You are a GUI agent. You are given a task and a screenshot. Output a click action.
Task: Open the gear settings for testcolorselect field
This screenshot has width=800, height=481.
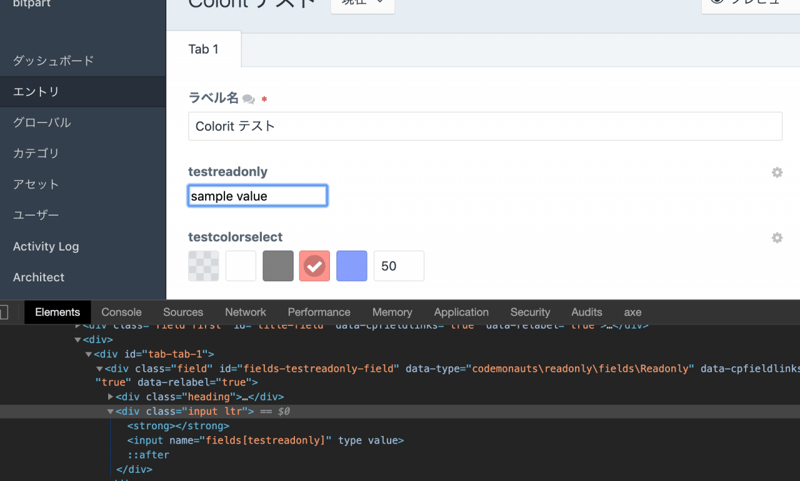point(777,238)
